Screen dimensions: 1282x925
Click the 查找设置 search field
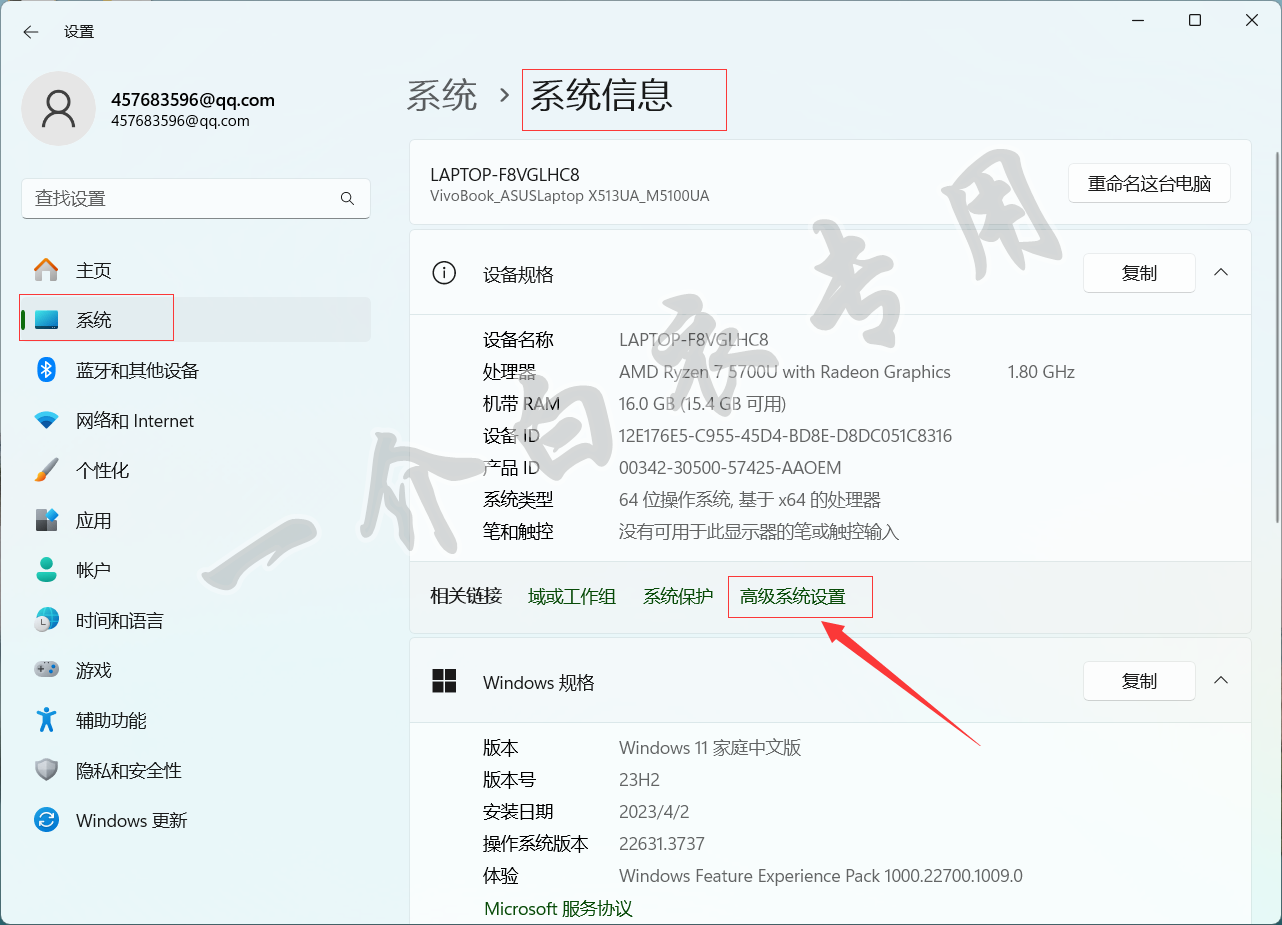(196, 199)
